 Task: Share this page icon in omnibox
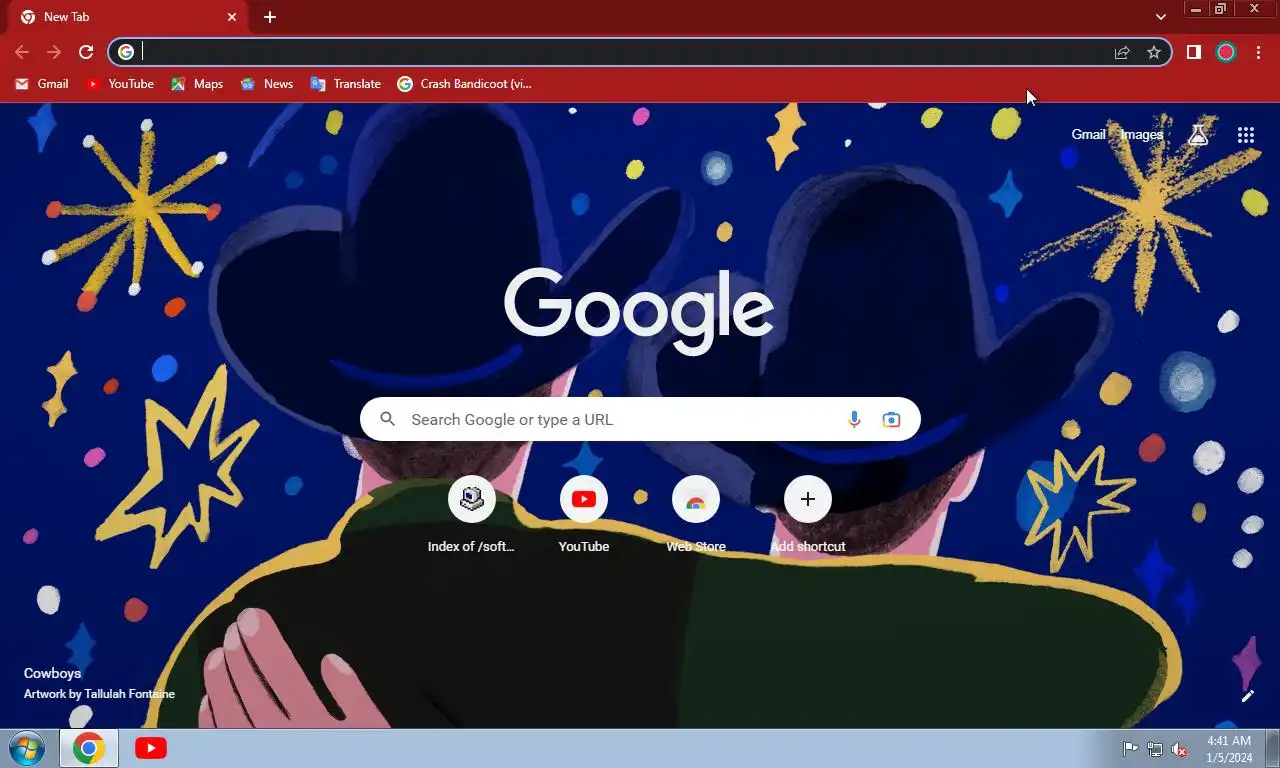click(1122, 52)
